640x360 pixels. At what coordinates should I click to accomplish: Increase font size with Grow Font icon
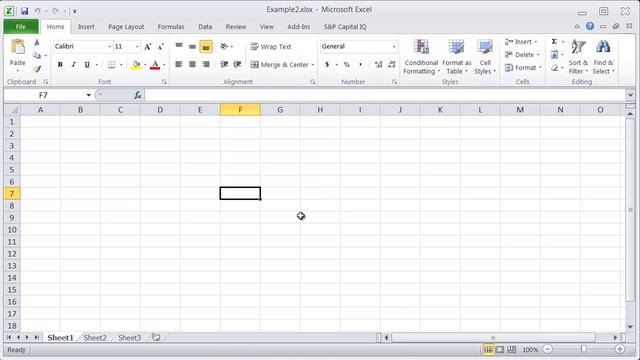(x=148, y=47)
